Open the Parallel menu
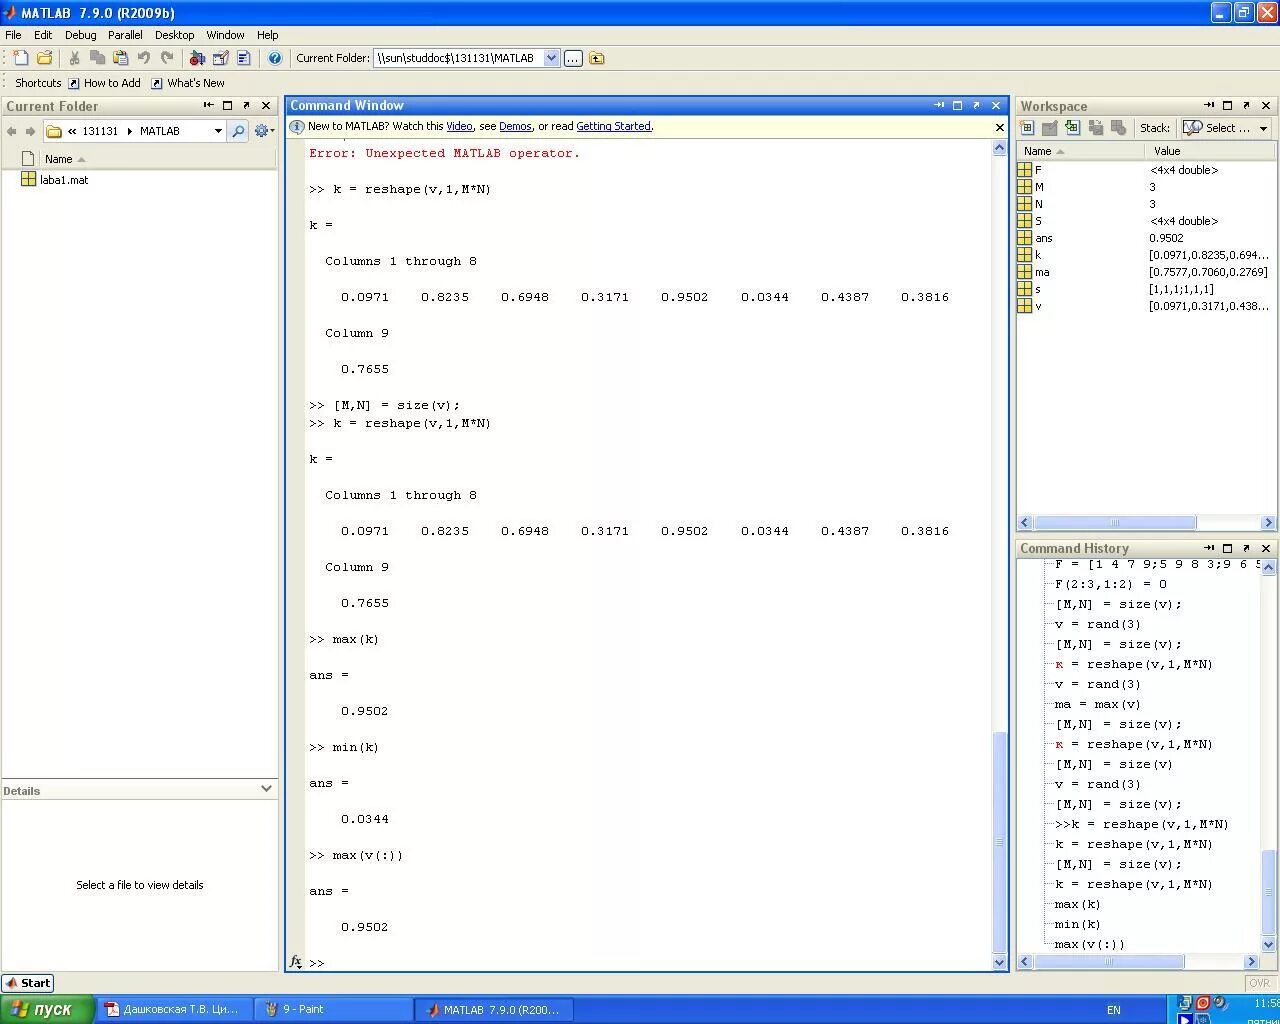The width and height of the screenshot is (1280, 1024). [x=125, y=35]
